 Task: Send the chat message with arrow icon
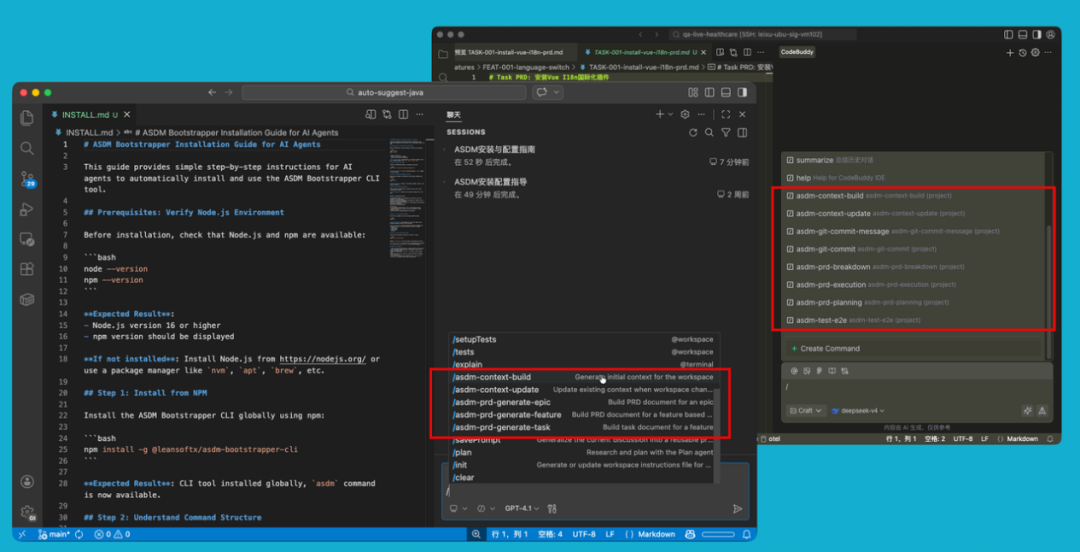pos(738,509)
